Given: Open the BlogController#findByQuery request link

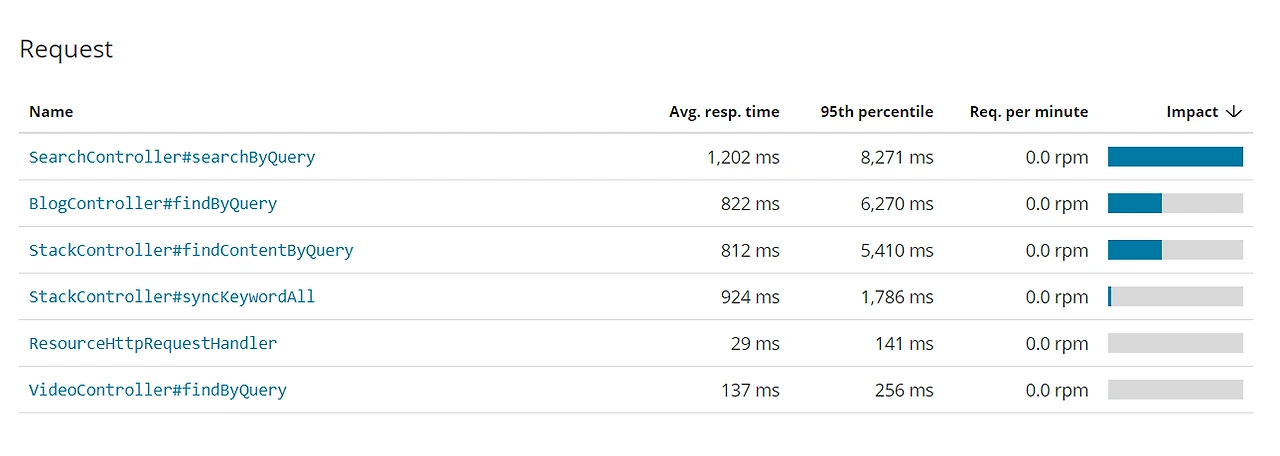Looking at the screenshot, I should [x=153, y=204].
